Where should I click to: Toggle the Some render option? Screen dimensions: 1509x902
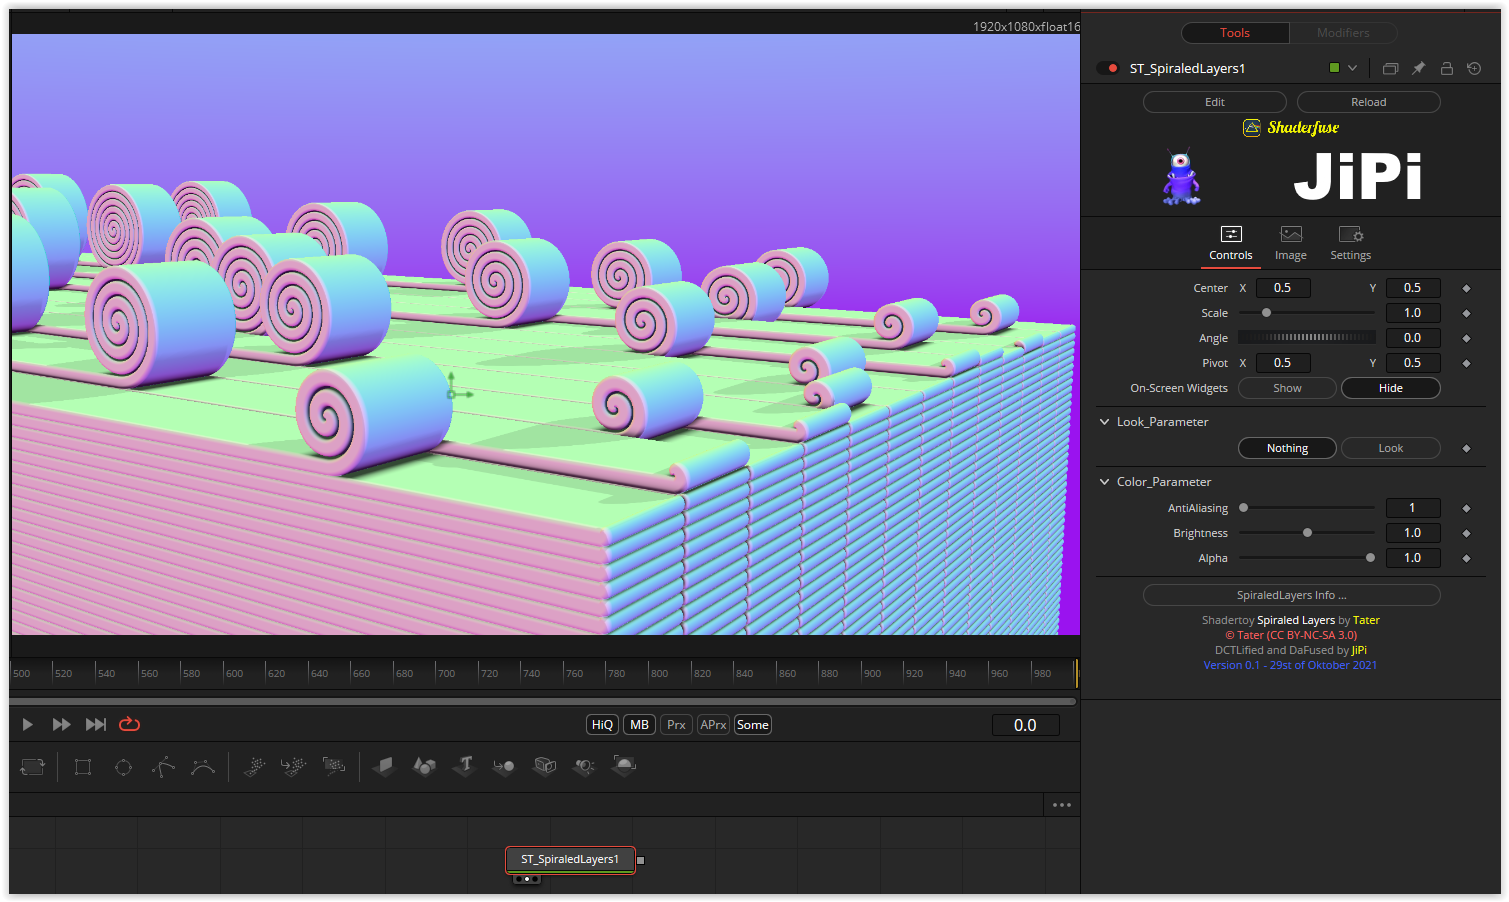pyautogui.click(x=752, y=725)
